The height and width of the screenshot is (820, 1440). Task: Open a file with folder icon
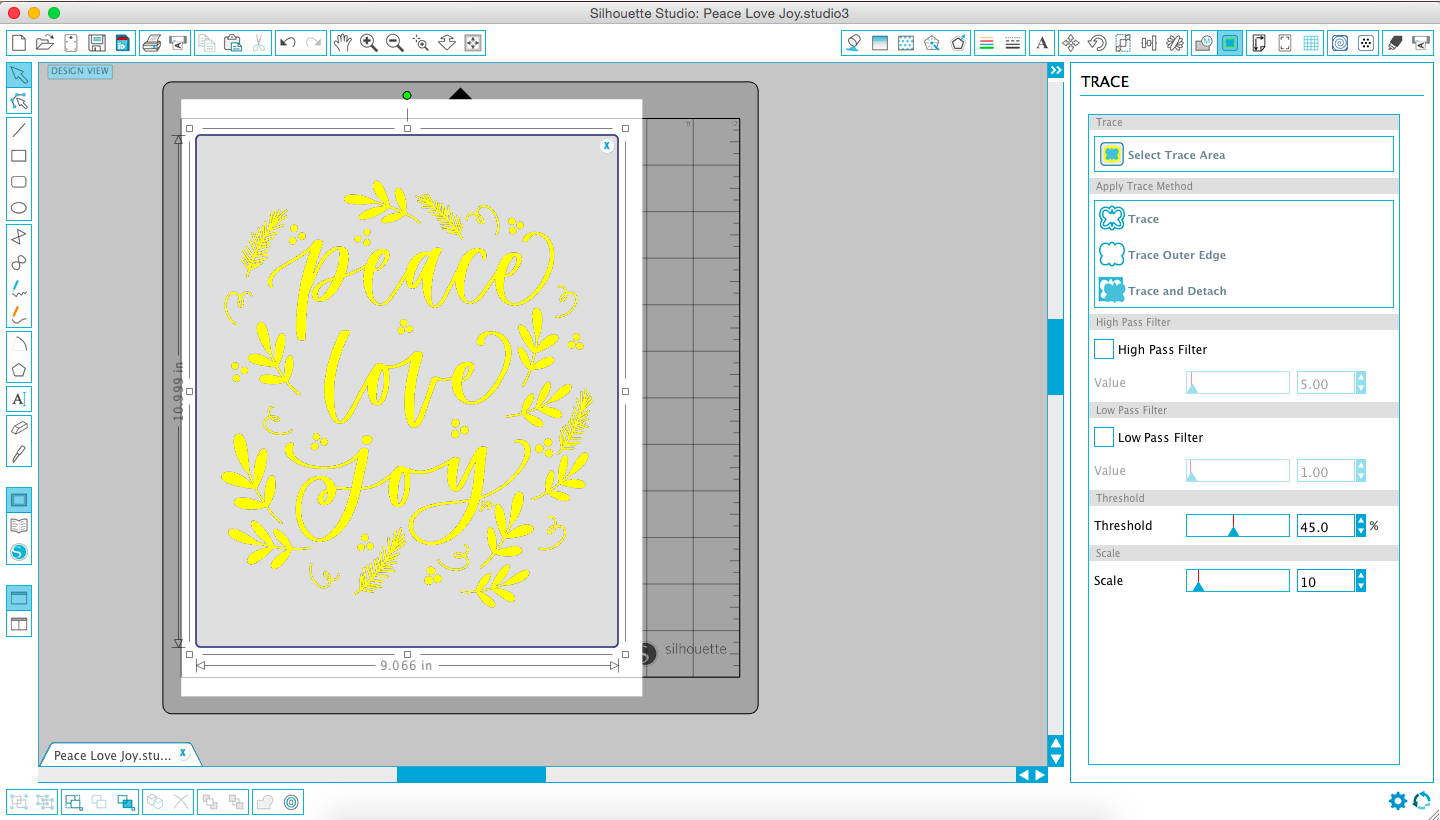[44, 43]
